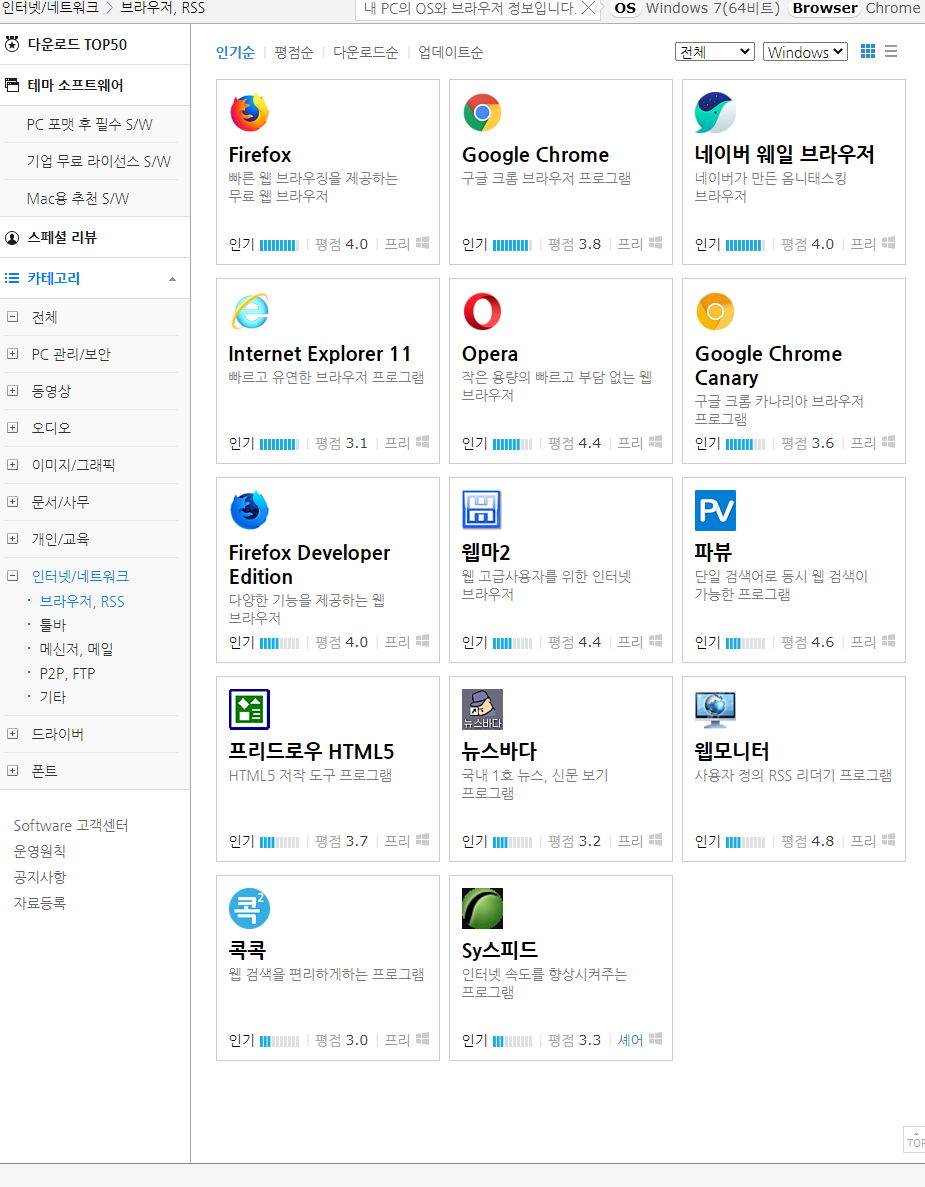Viewport: 925px width, 1187px height.
Task: Open 공지사항 link
Action: (39, 877)
